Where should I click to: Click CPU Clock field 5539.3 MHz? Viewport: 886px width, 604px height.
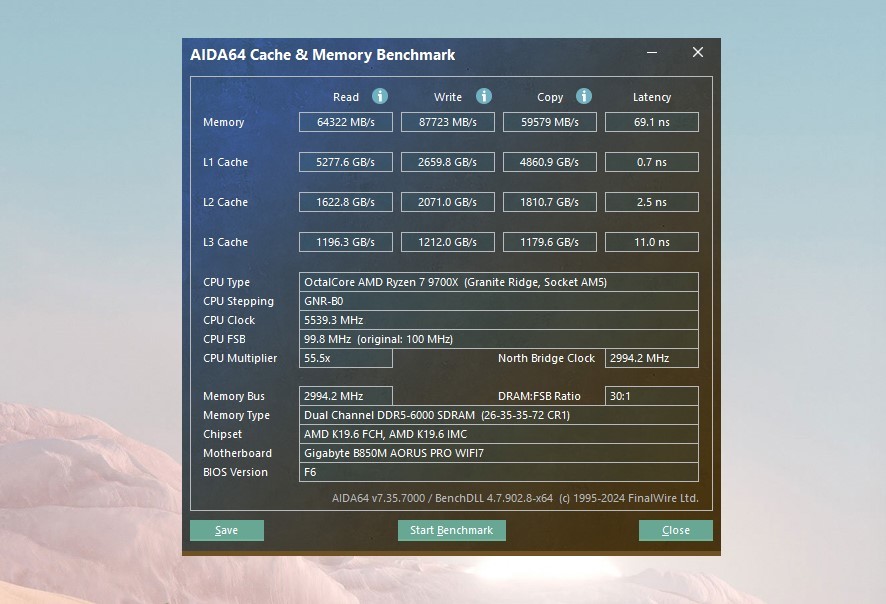pyautogui.click(x=498, y=320)
